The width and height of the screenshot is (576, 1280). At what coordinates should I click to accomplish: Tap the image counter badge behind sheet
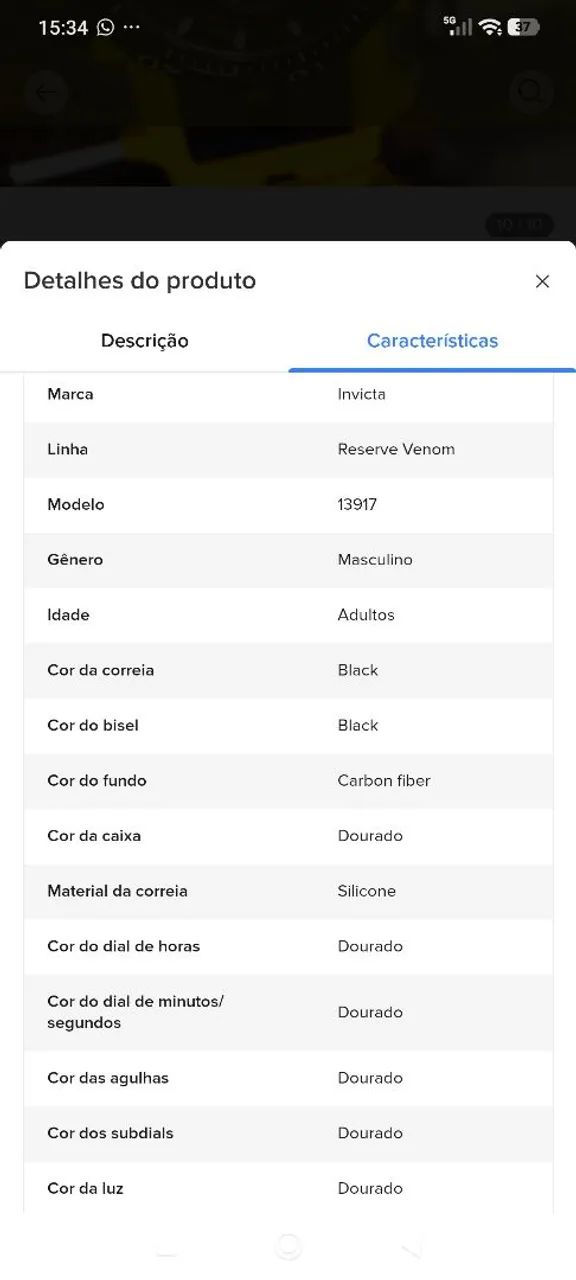pos(519,224)
